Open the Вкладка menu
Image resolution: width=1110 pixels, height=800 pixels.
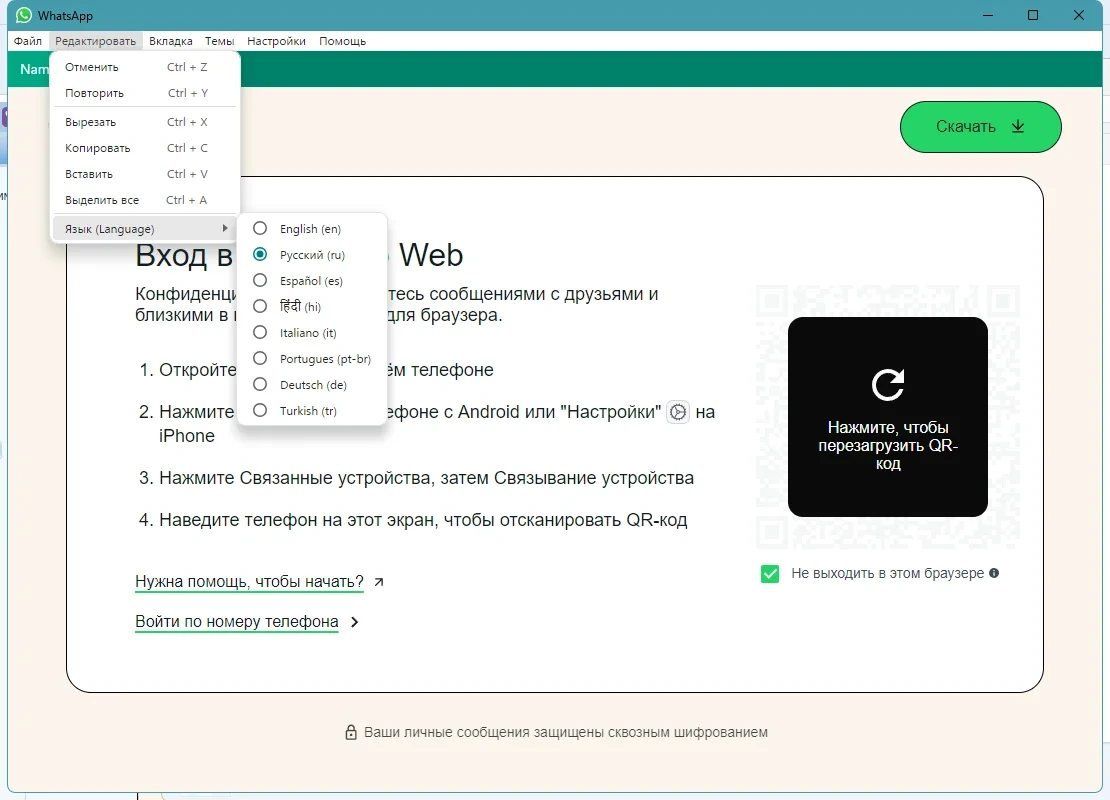171,41
